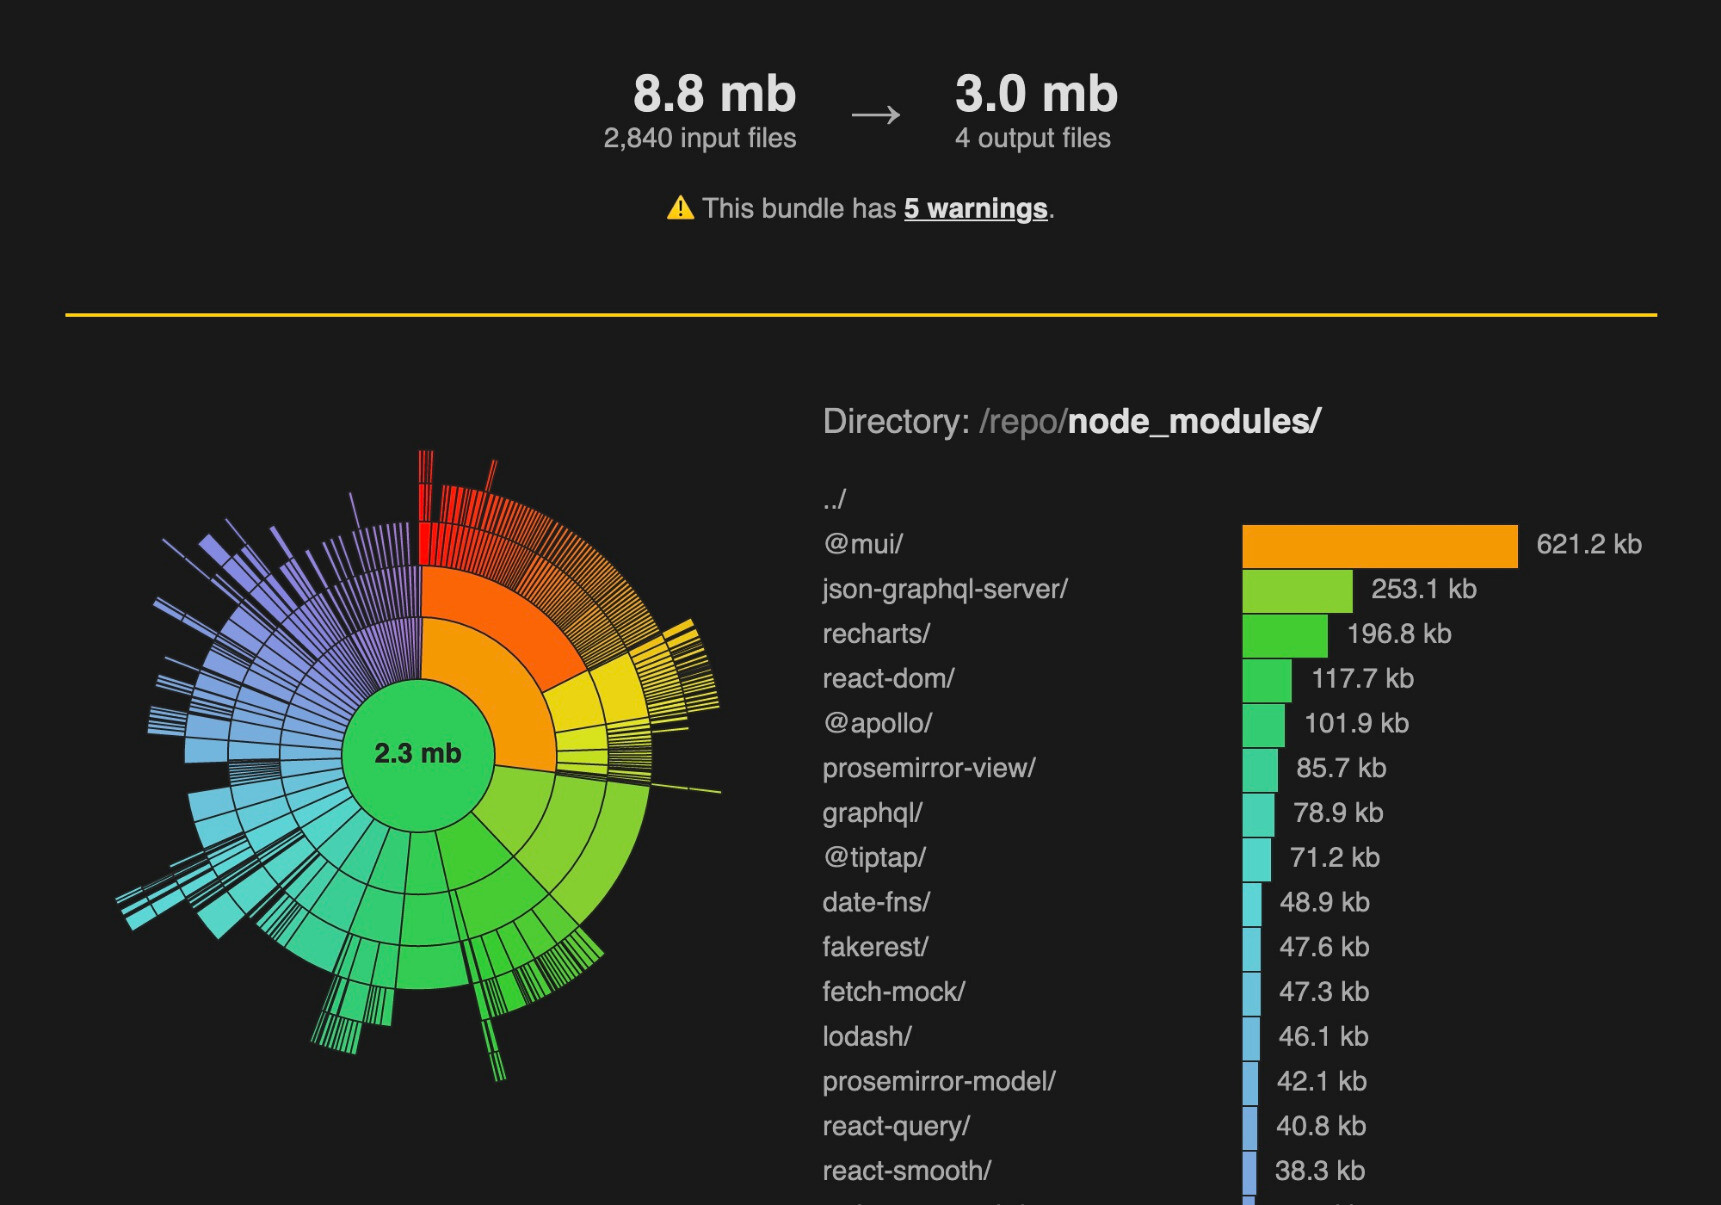This screenshot has width=1721, height=1205.
Task: Go up to parent directory ../
Action: pos(834,499)
